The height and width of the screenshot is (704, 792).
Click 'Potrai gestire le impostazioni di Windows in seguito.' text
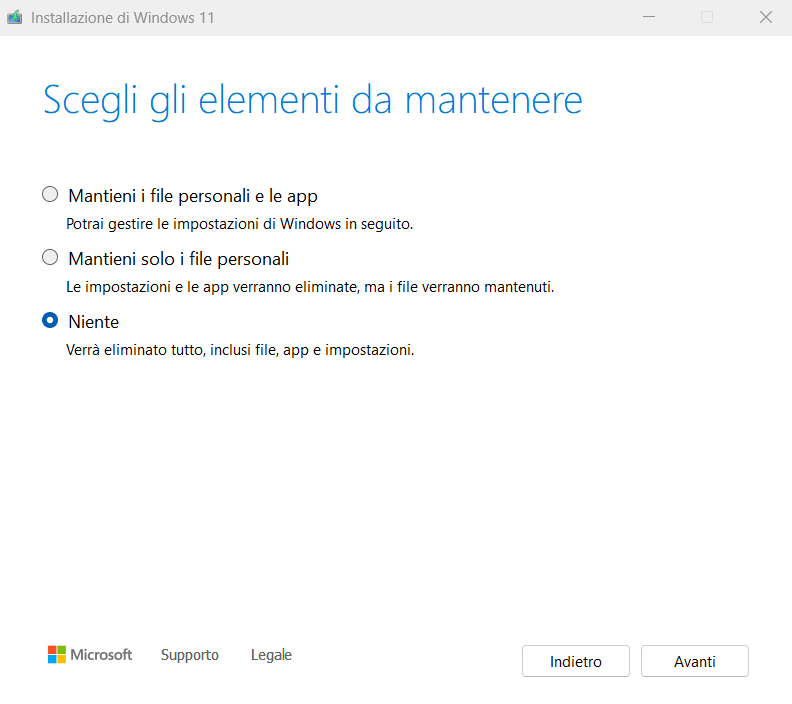pyautogui.click(x=239, y=224)
